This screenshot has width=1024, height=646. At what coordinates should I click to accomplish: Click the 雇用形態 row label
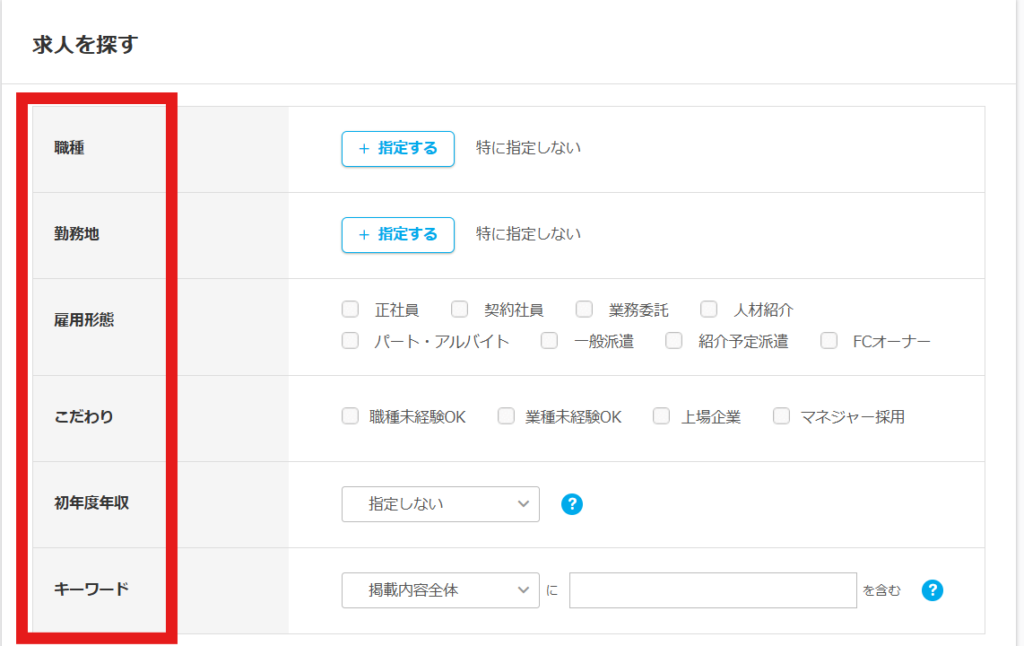pyautogui.click(x=84, y=321)
